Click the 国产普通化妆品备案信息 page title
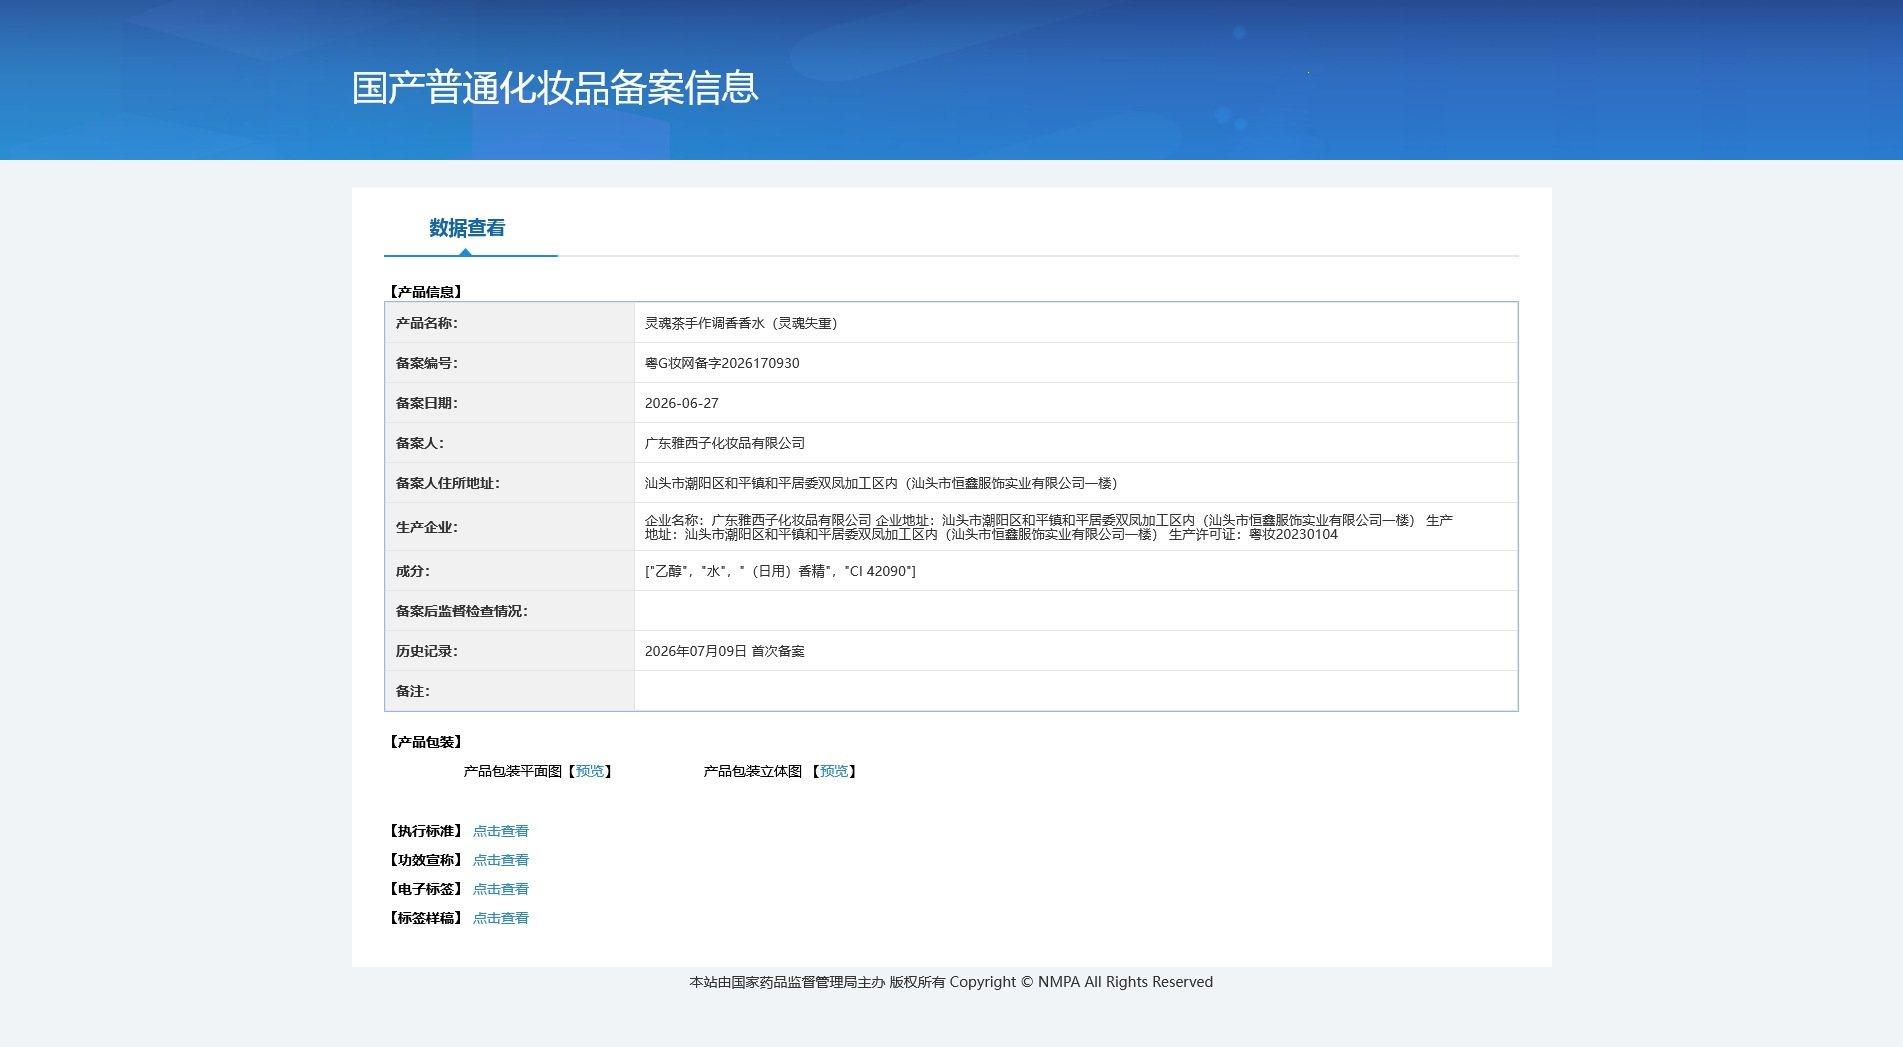The width and height of the screenshot is (1903, 1047). click(x=555, y=88)
